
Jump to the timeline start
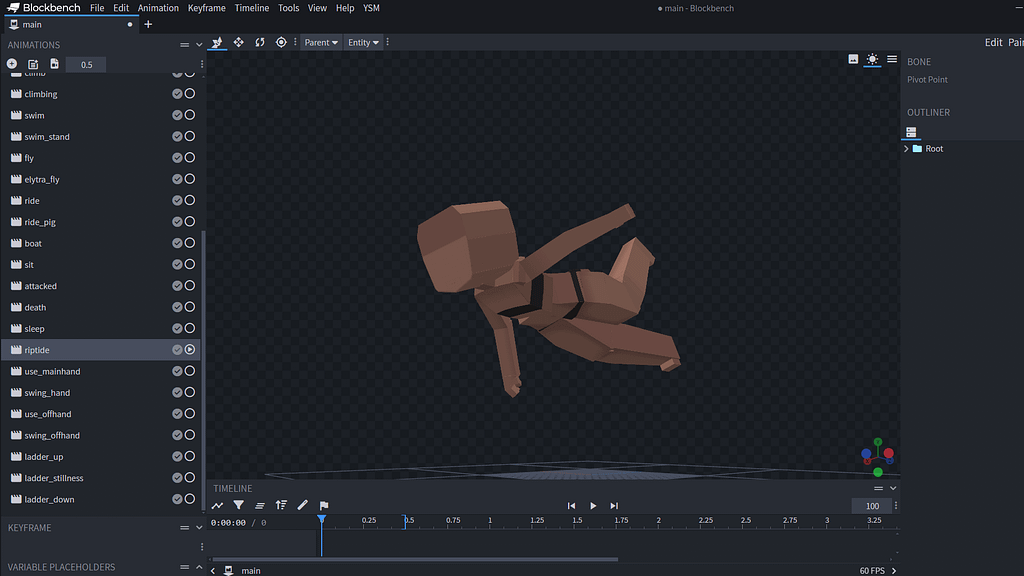pos(571,505)
